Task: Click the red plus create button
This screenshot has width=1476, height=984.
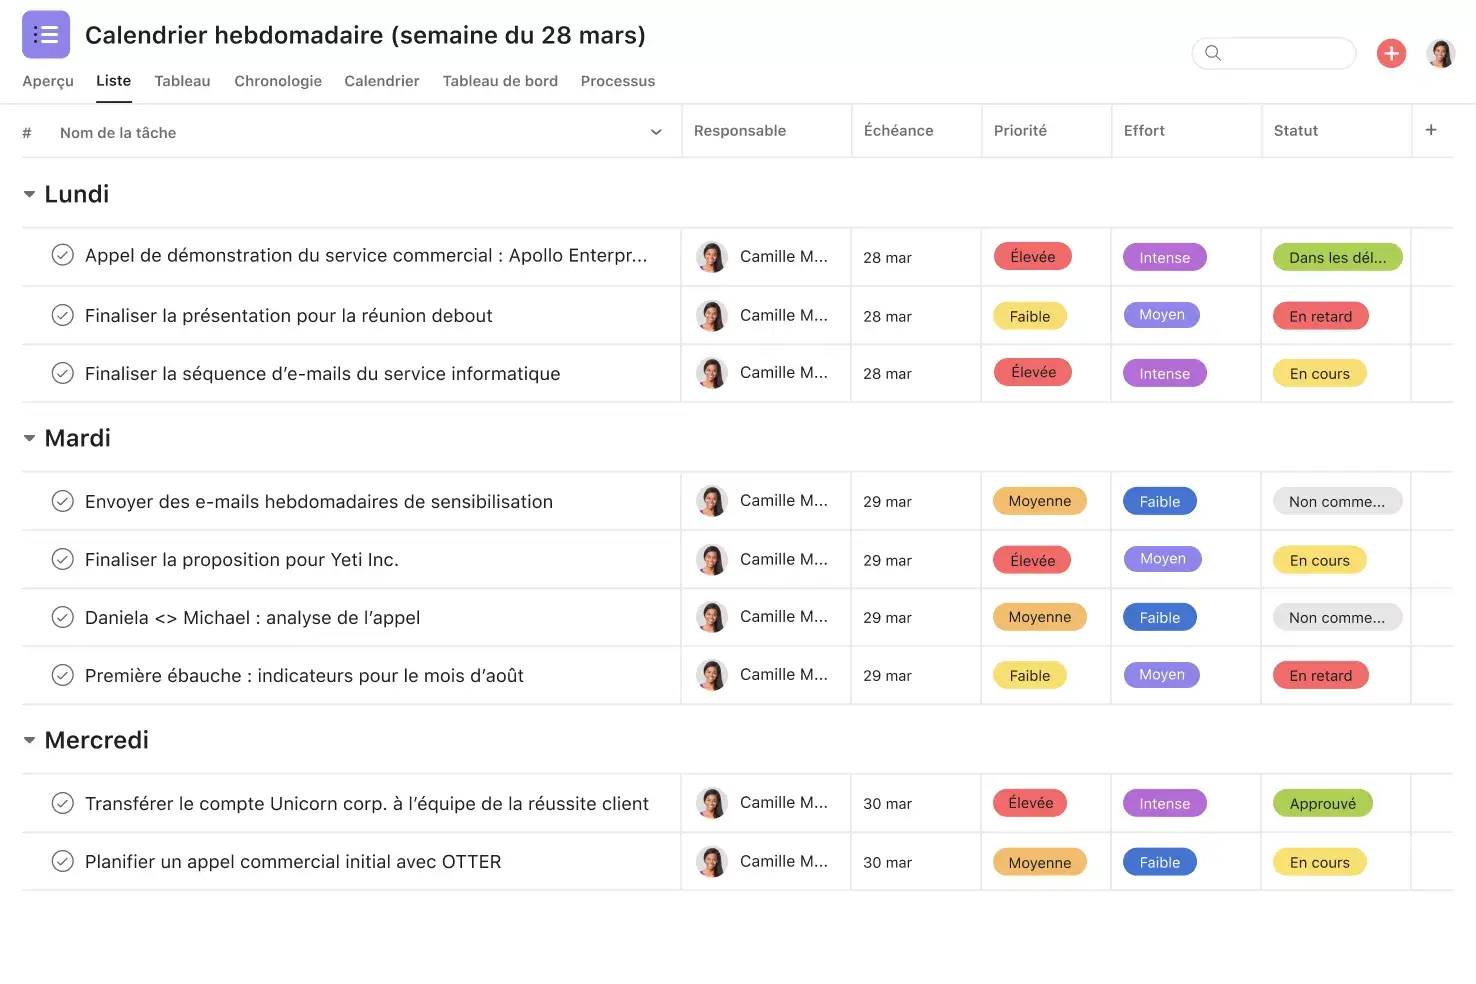Action: [x=1391, y=53]
